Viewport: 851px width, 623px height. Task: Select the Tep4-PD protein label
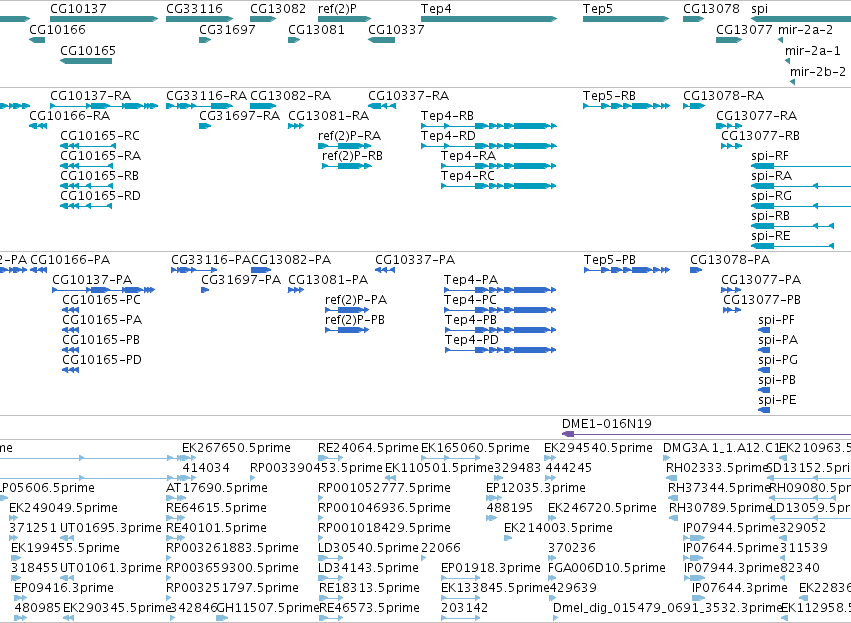[472, 339]
